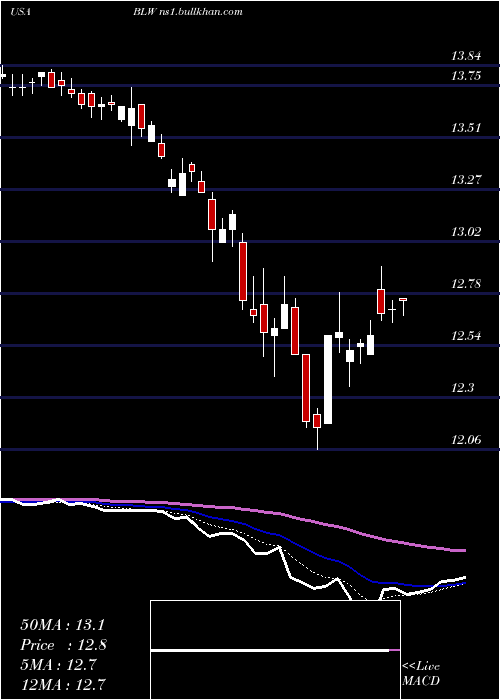Click the 5MA : 12.7 readout
This screenshot has width=500, height=700.
tap(58, 665)
